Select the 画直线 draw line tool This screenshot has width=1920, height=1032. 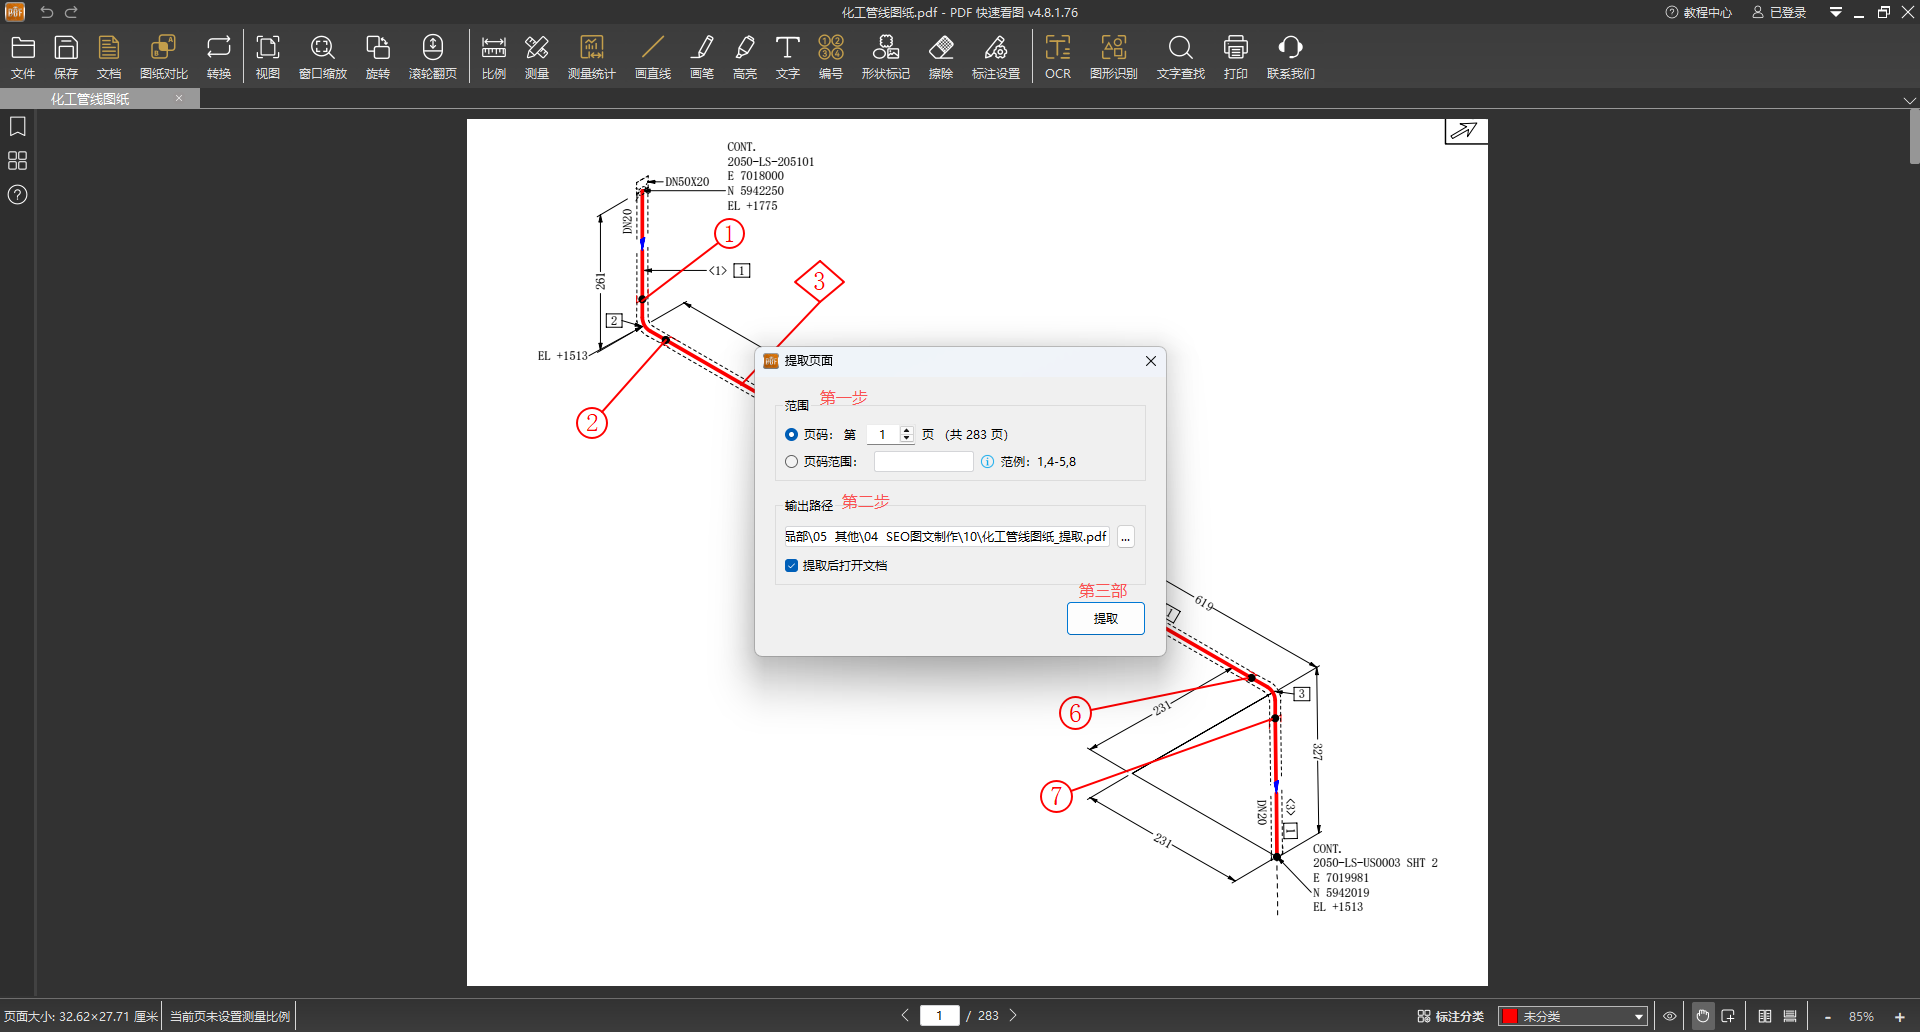click(x=652, y=57)
